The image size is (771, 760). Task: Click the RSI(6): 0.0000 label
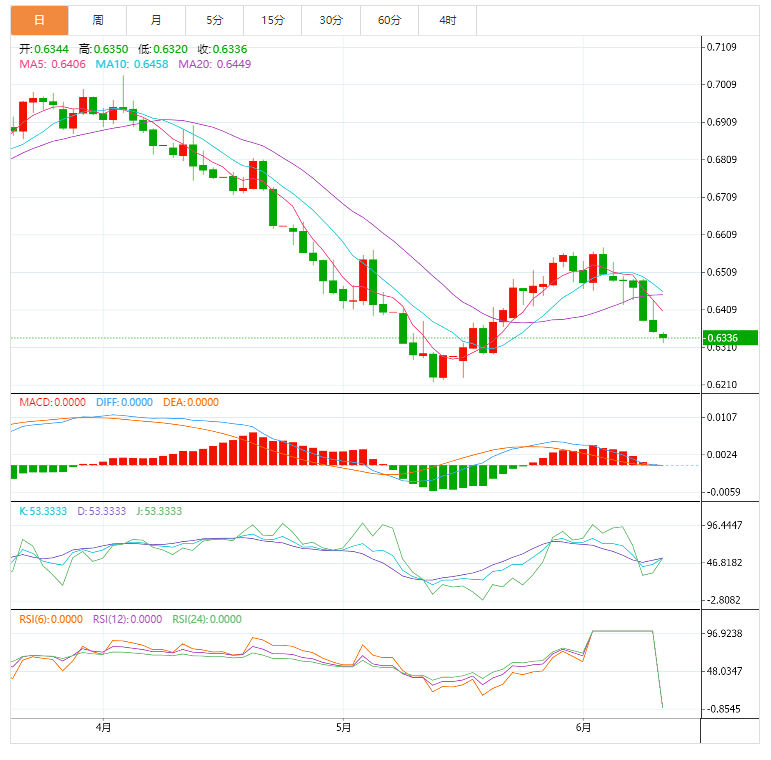click(51, 619)
